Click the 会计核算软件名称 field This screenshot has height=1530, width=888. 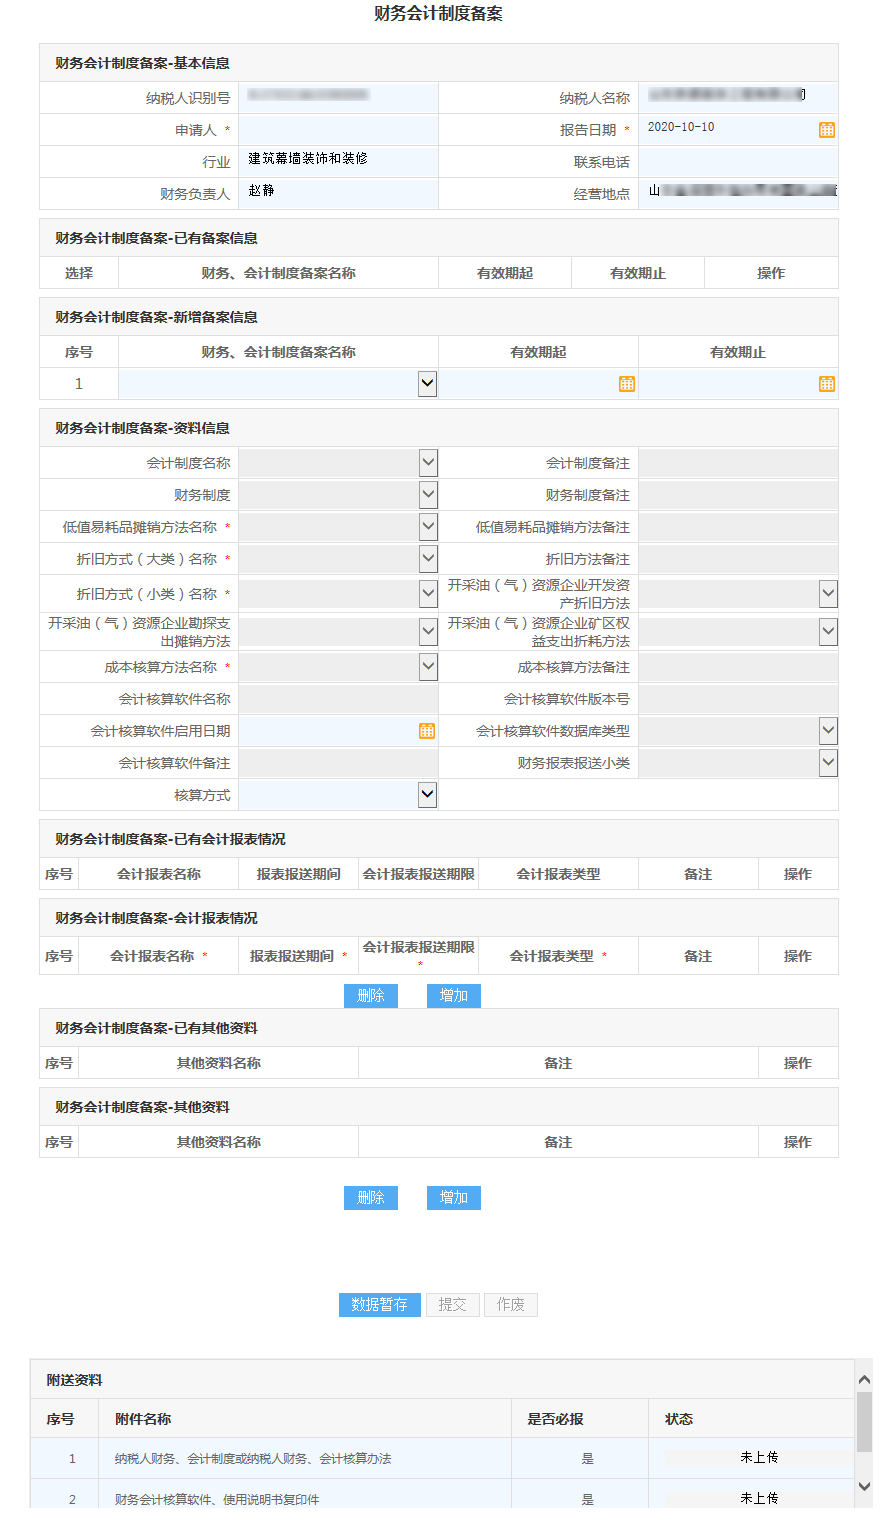(x=338, y=699)
